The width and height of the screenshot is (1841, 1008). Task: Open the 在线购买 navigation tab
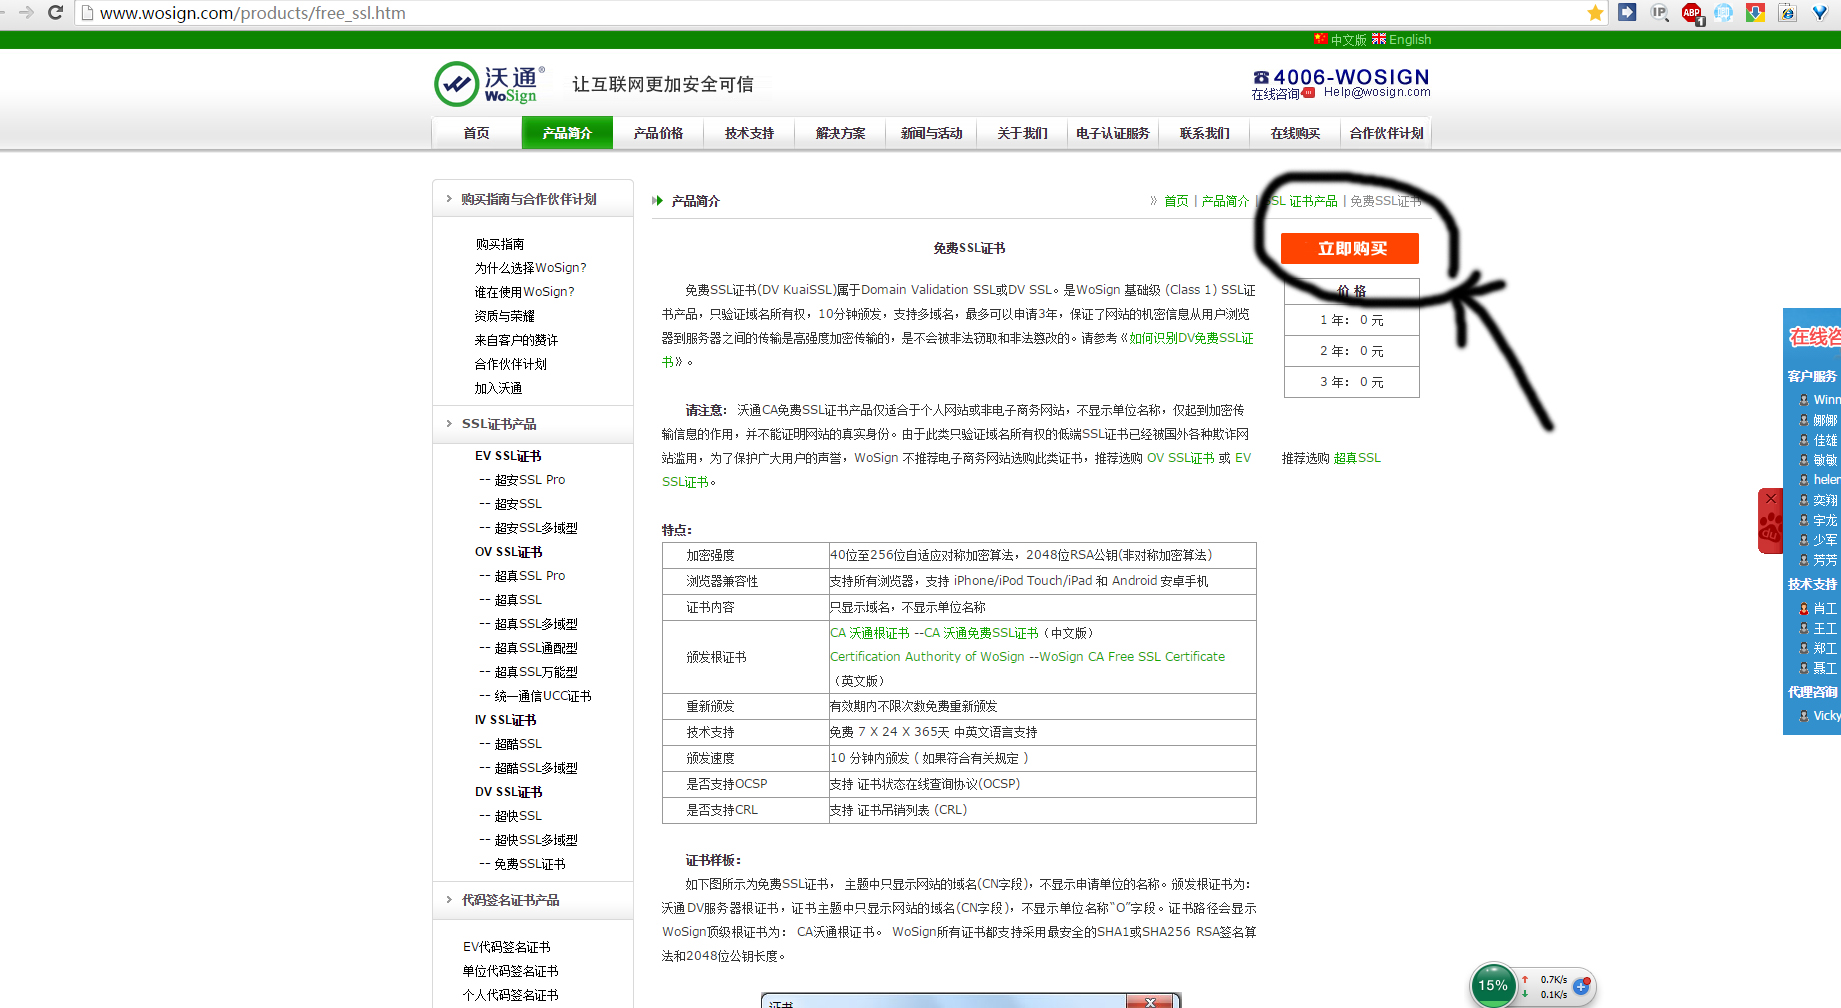1295,133
